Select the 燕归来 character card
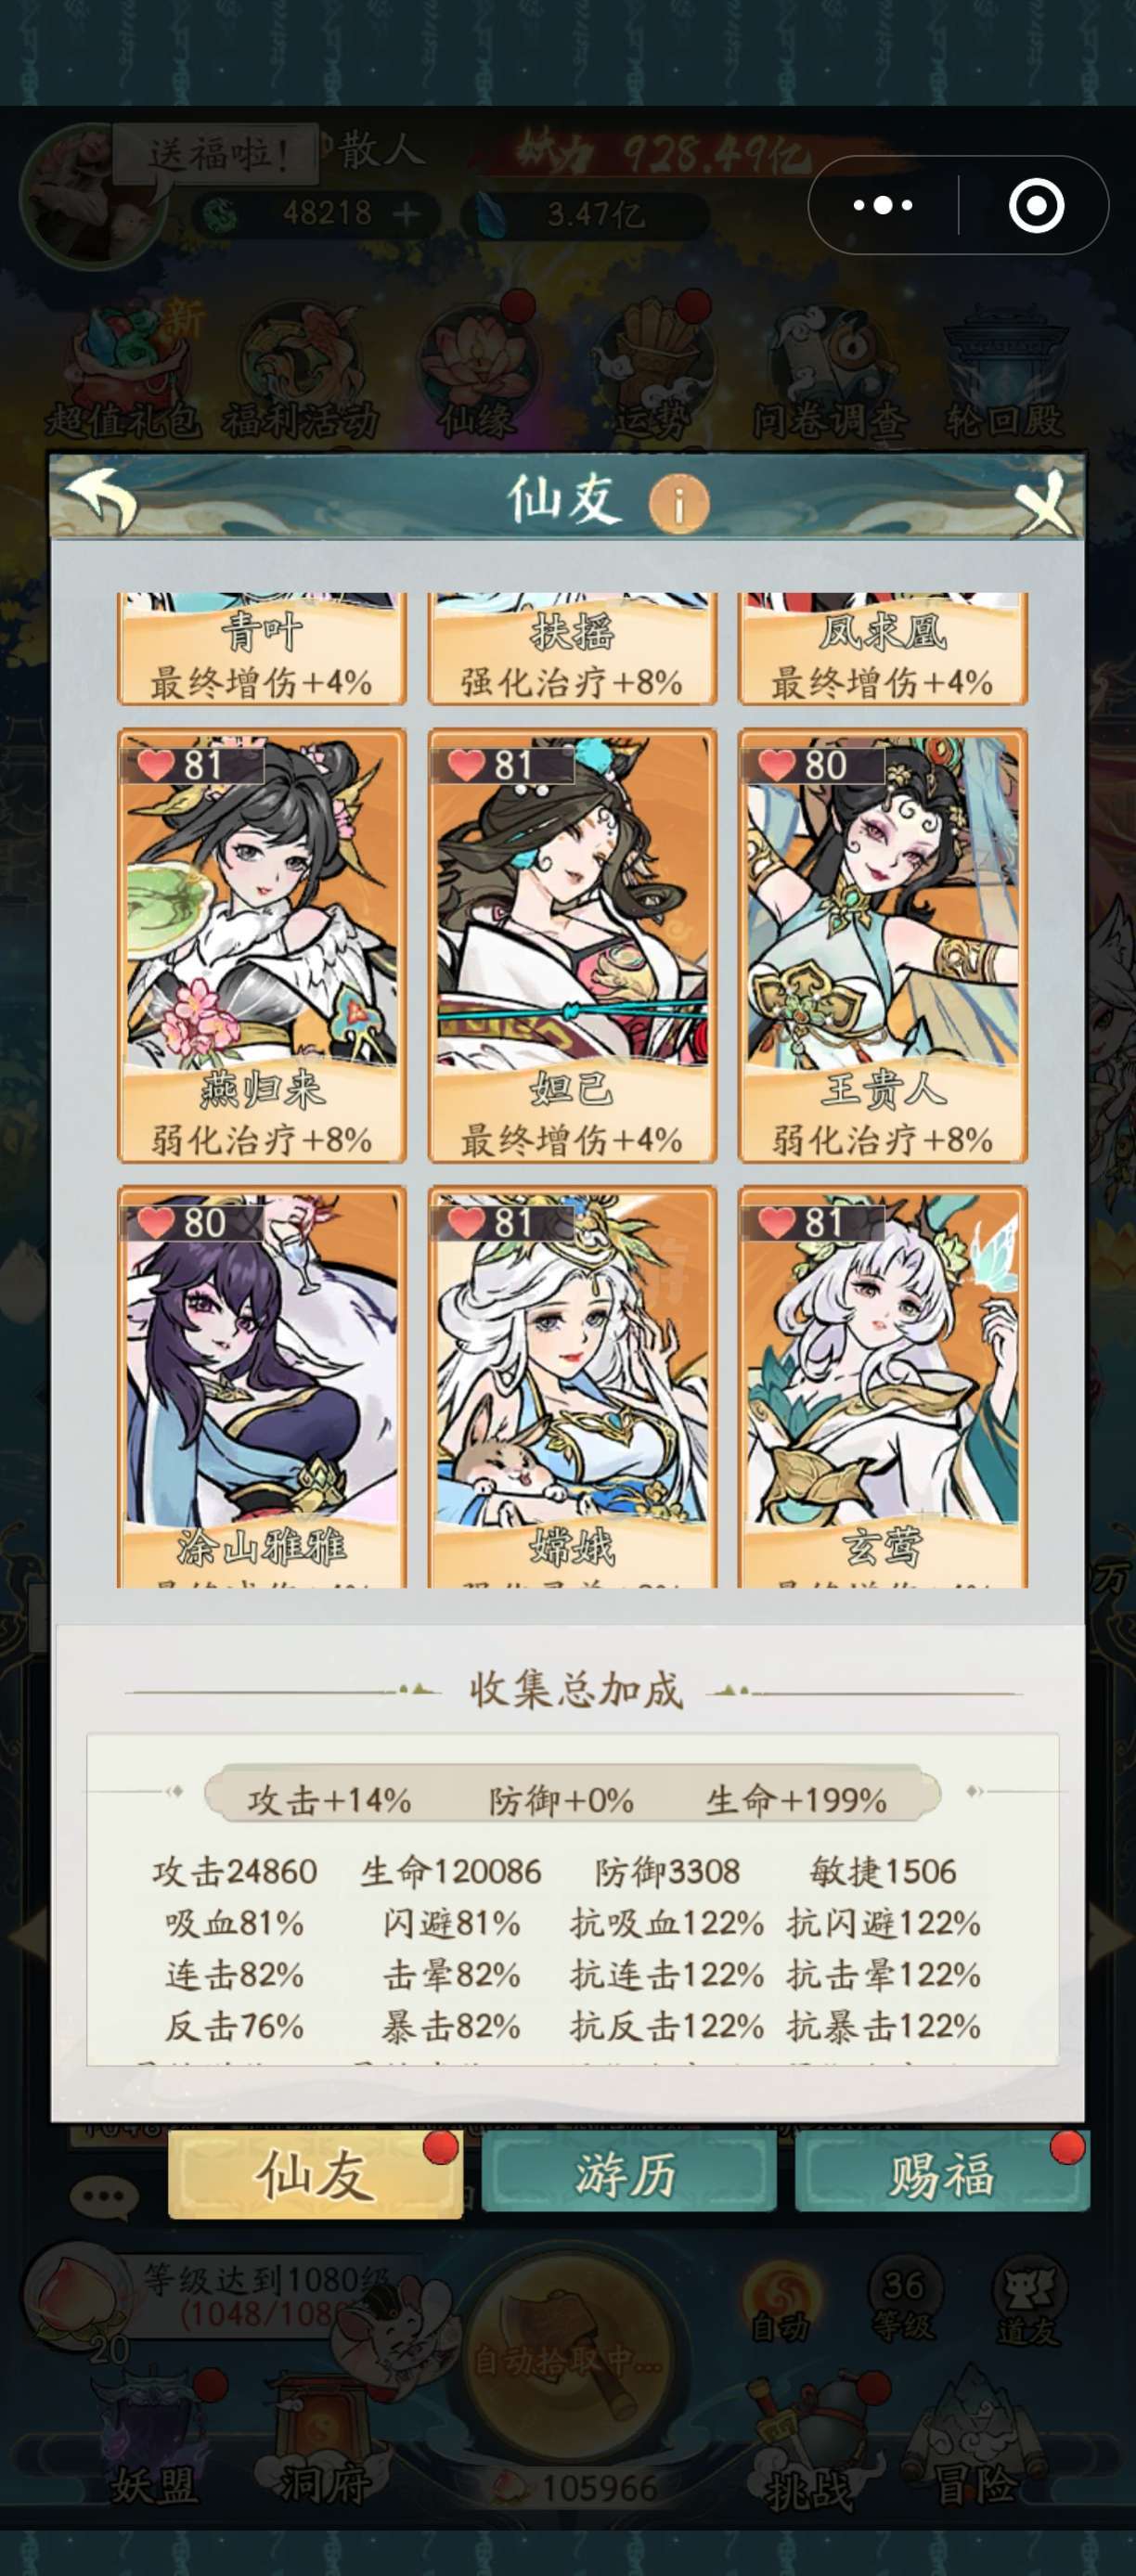The height and width of the screenshot is (2576, 1136). (x=262, y=946)
